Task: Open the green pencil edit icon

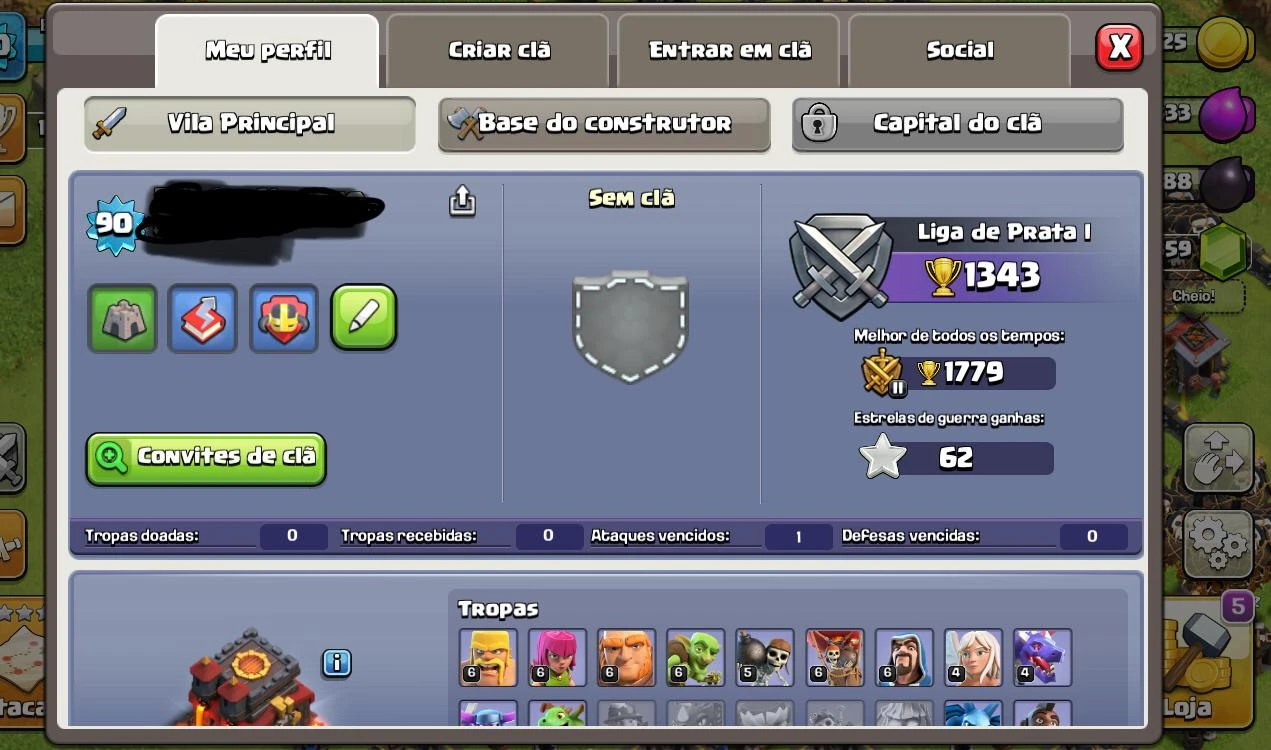Action: coord(364,318)
